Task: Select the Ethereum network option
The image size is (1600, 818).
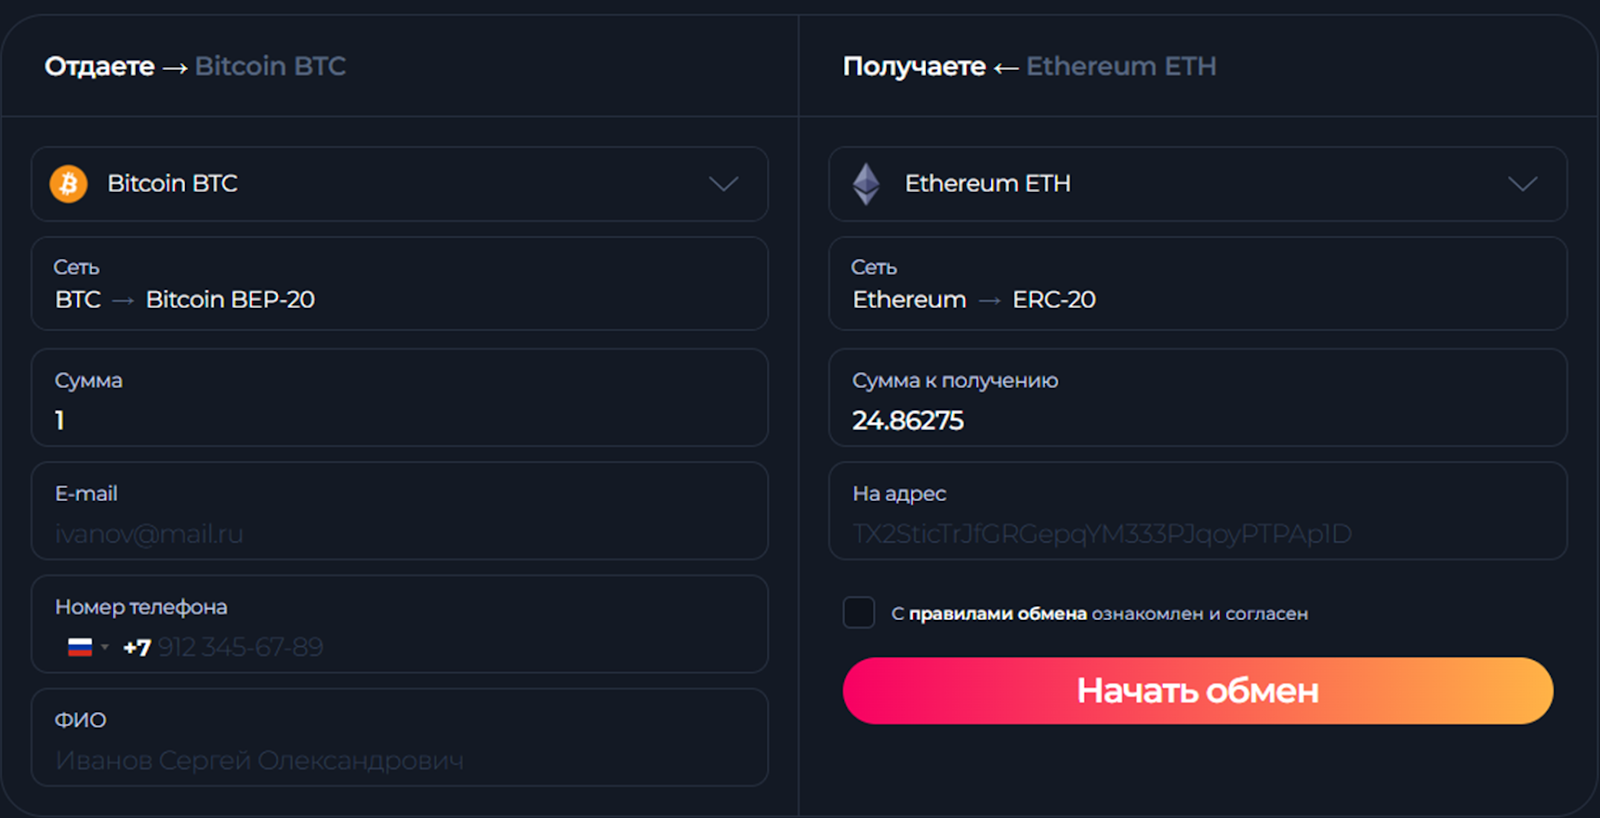Action: click(909, 300)
